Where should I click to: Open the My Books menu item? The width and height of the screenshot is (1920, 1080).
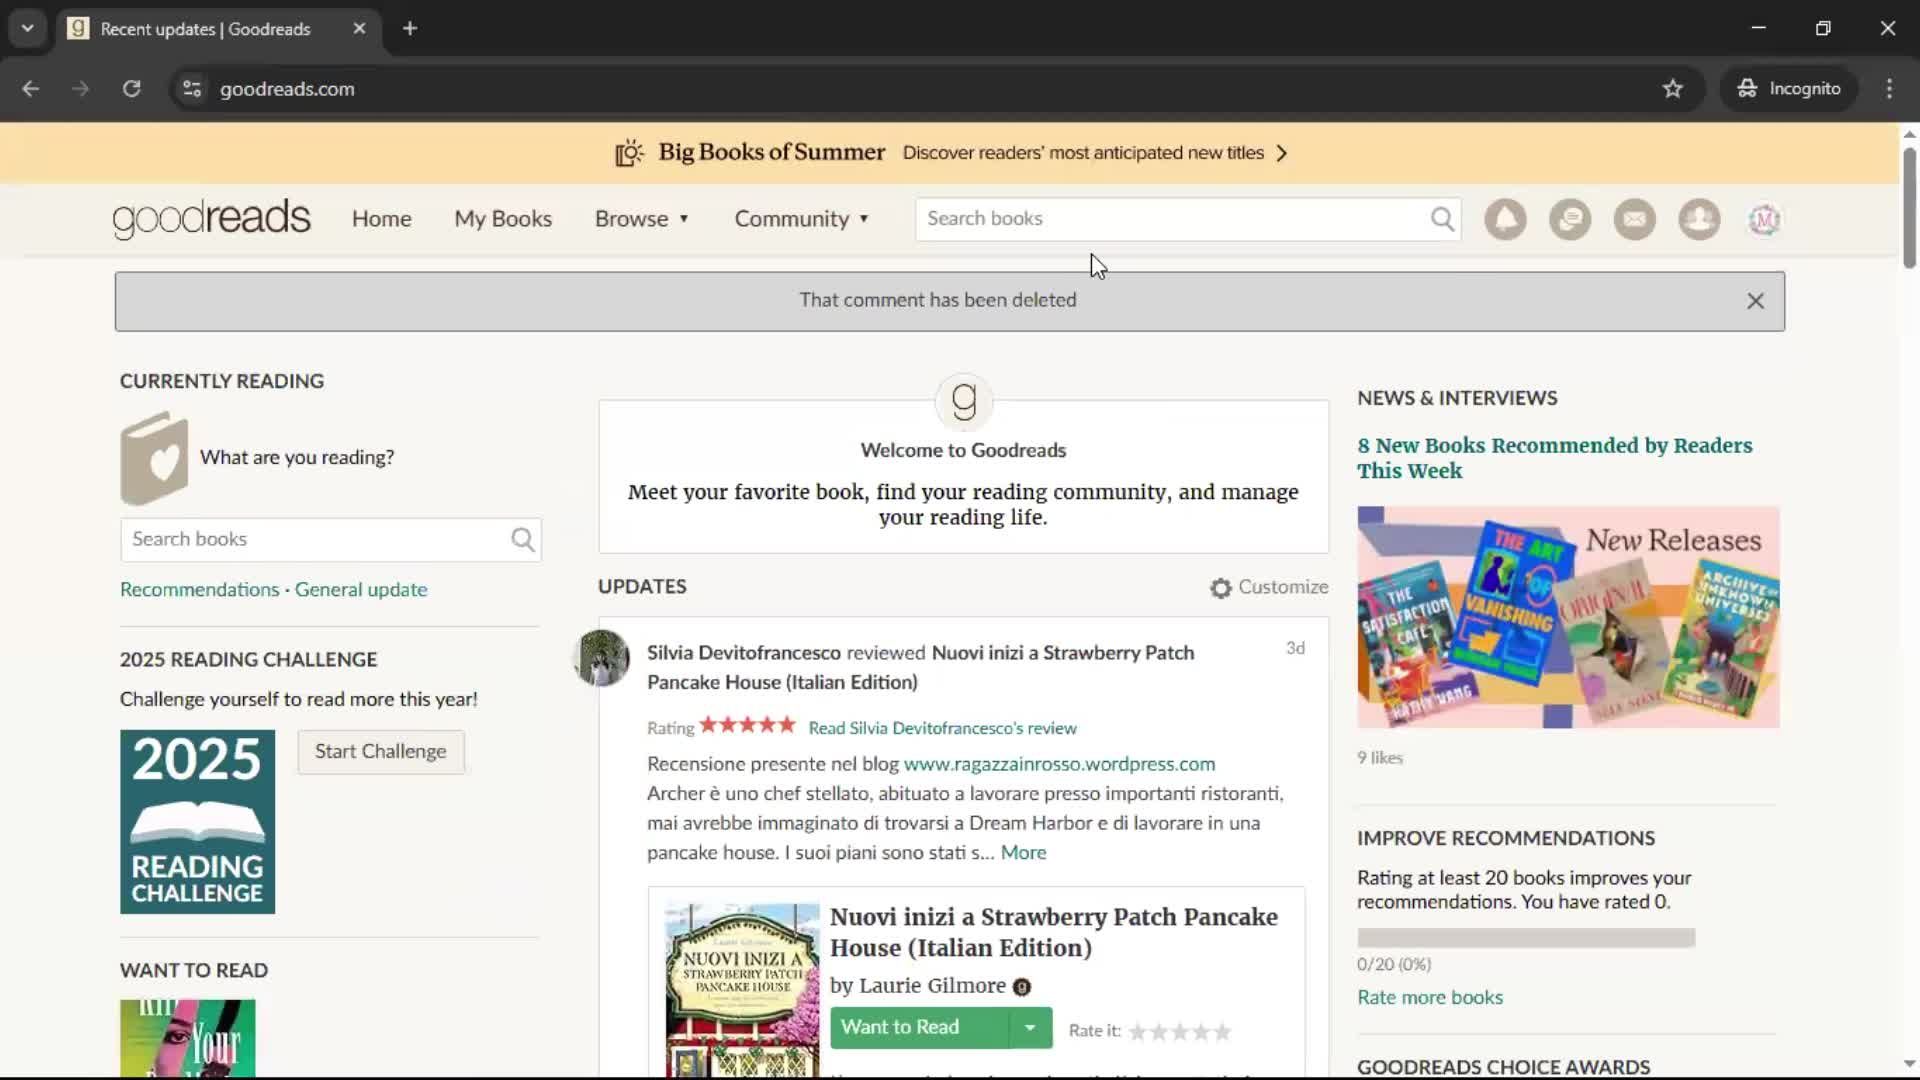click(503, 219)
